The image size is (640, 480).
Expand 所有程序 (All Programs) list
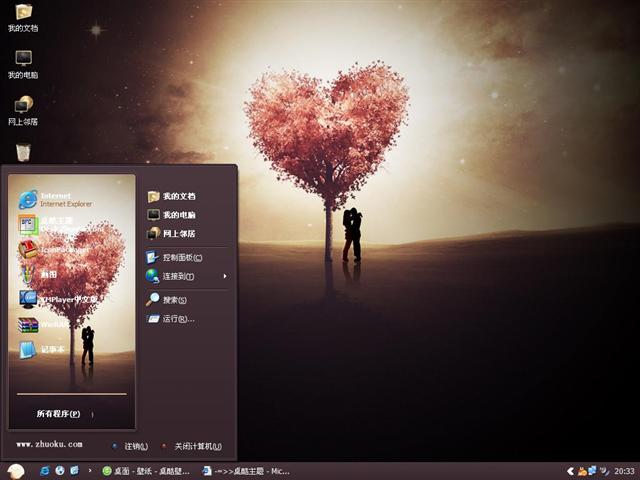click(x=58, y=413)
